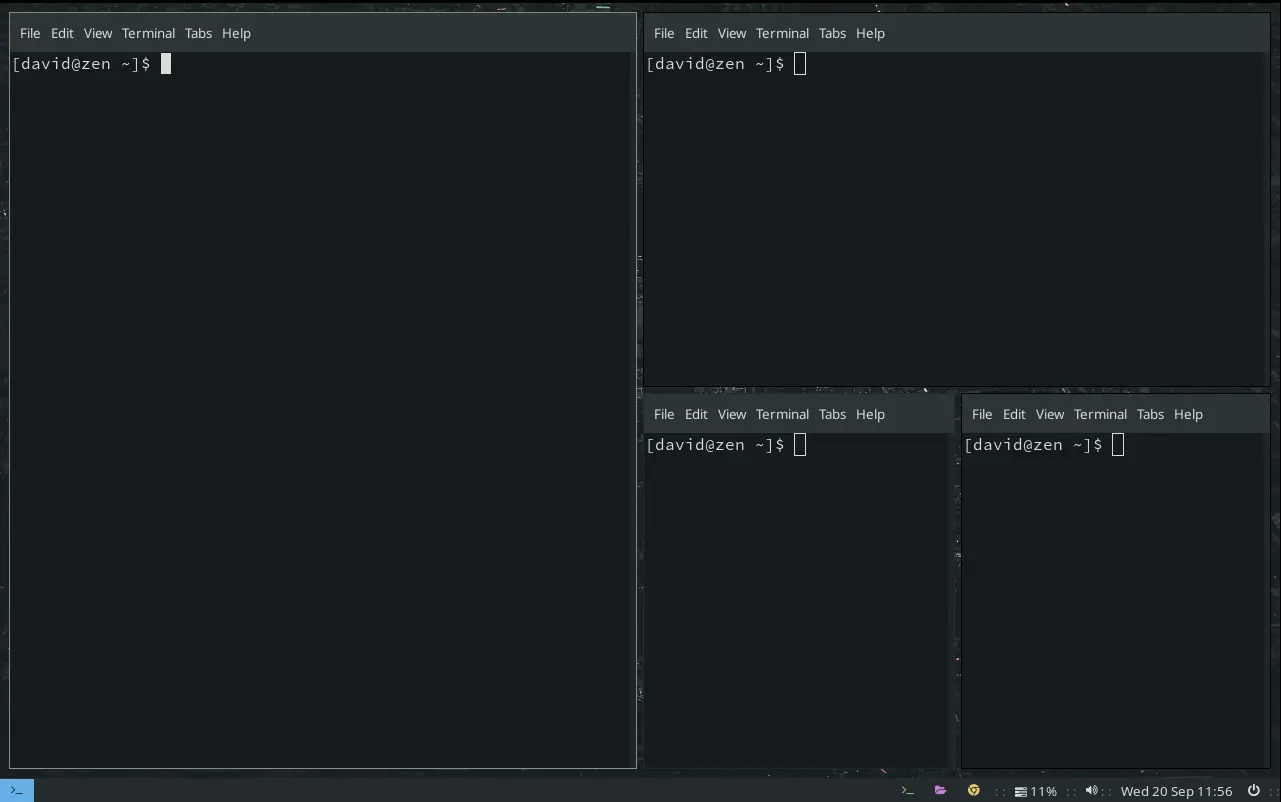Open Edit menu in the bottom-right terminal
The height and width of the screenshot is (802, 1281).
click(x=1014, y=414)
